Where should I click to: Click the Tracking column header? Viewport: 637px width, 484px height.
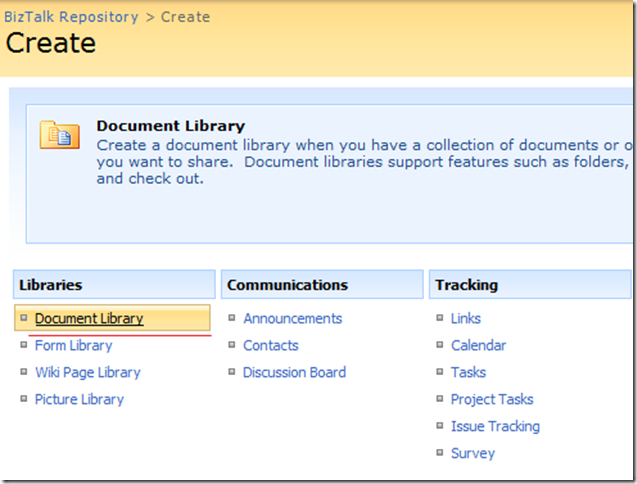coord(466,285)
